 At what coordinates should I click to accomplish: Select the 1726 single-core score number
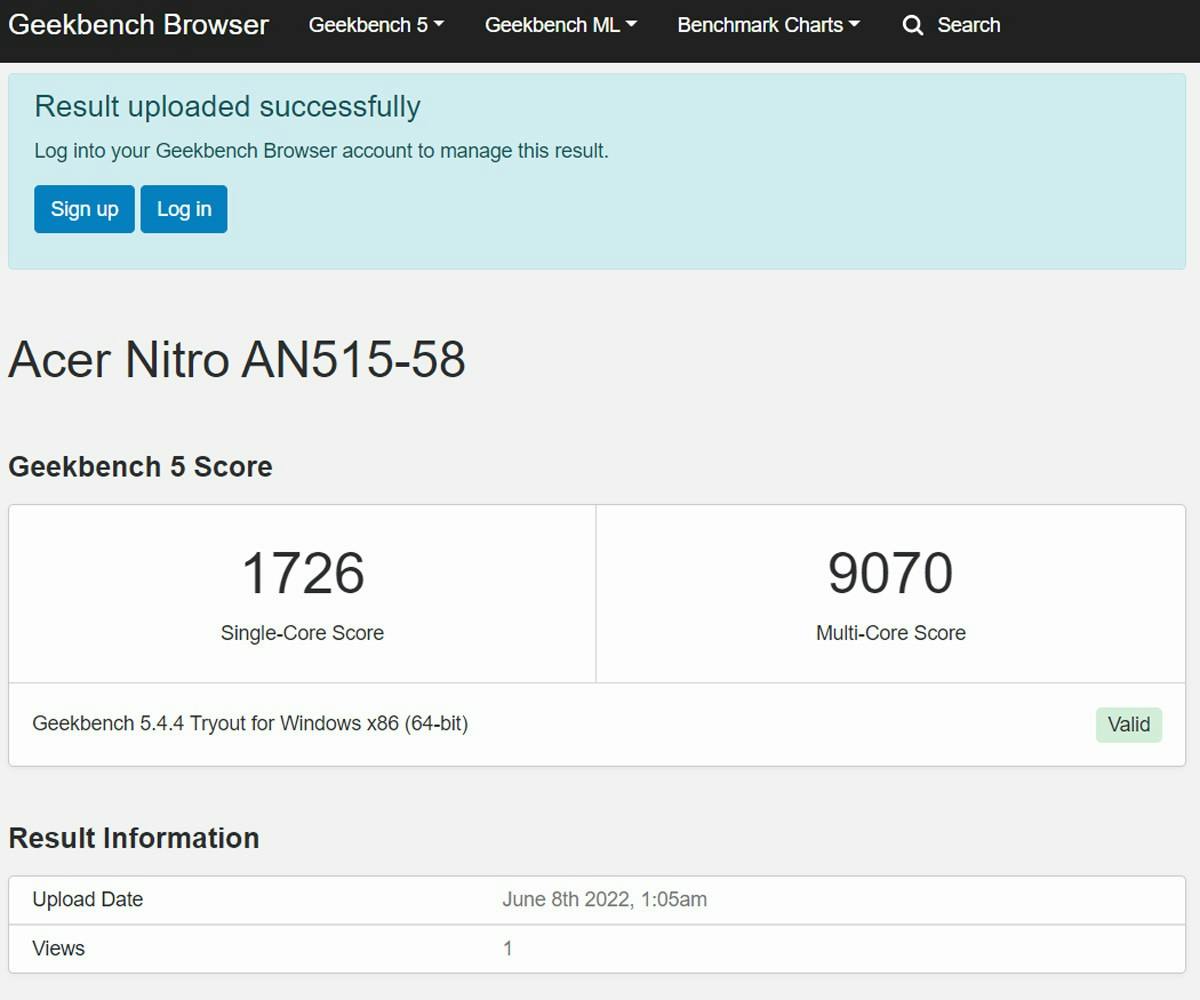303,573
